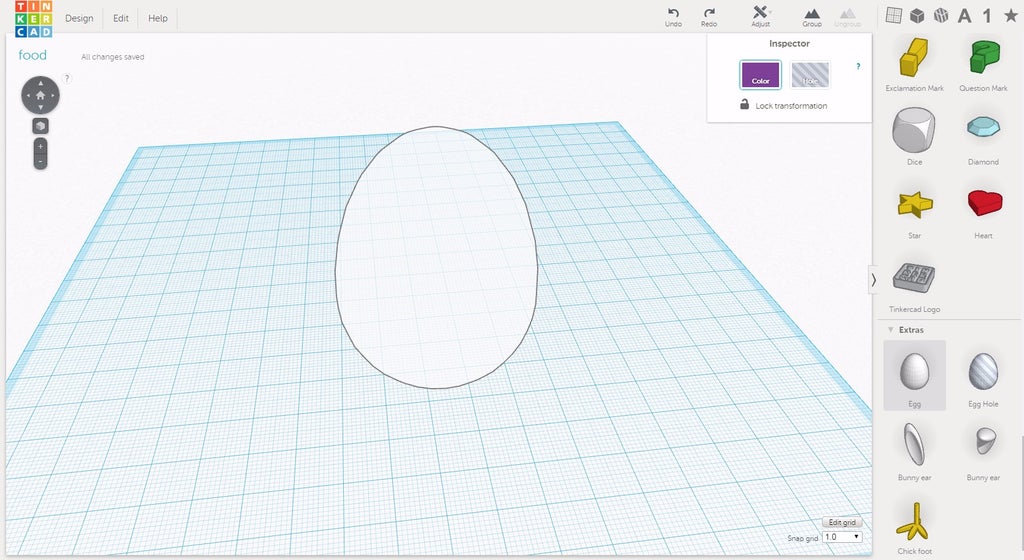Choose the solid cube shapes category icon
This screenshot has width=1024, height=560.
point(917,15)
